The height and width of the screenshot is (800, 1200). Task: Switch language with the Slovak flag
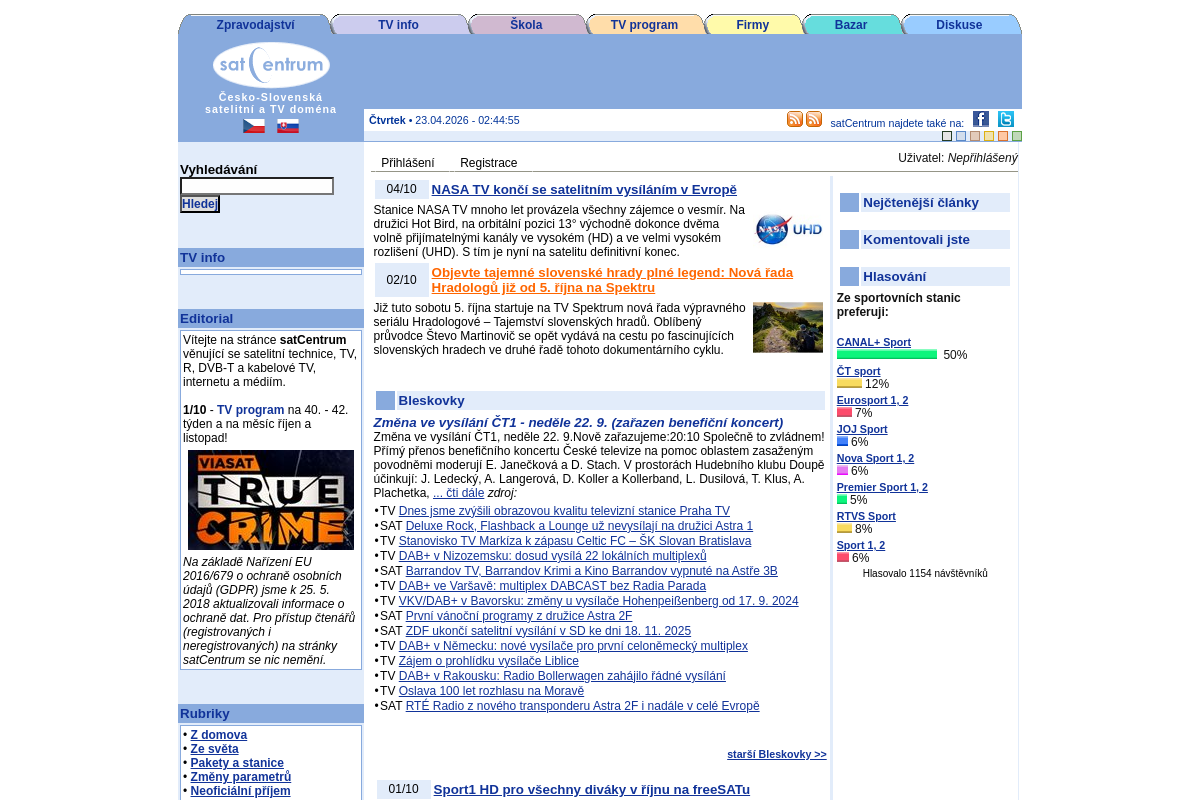coord(288,126)
